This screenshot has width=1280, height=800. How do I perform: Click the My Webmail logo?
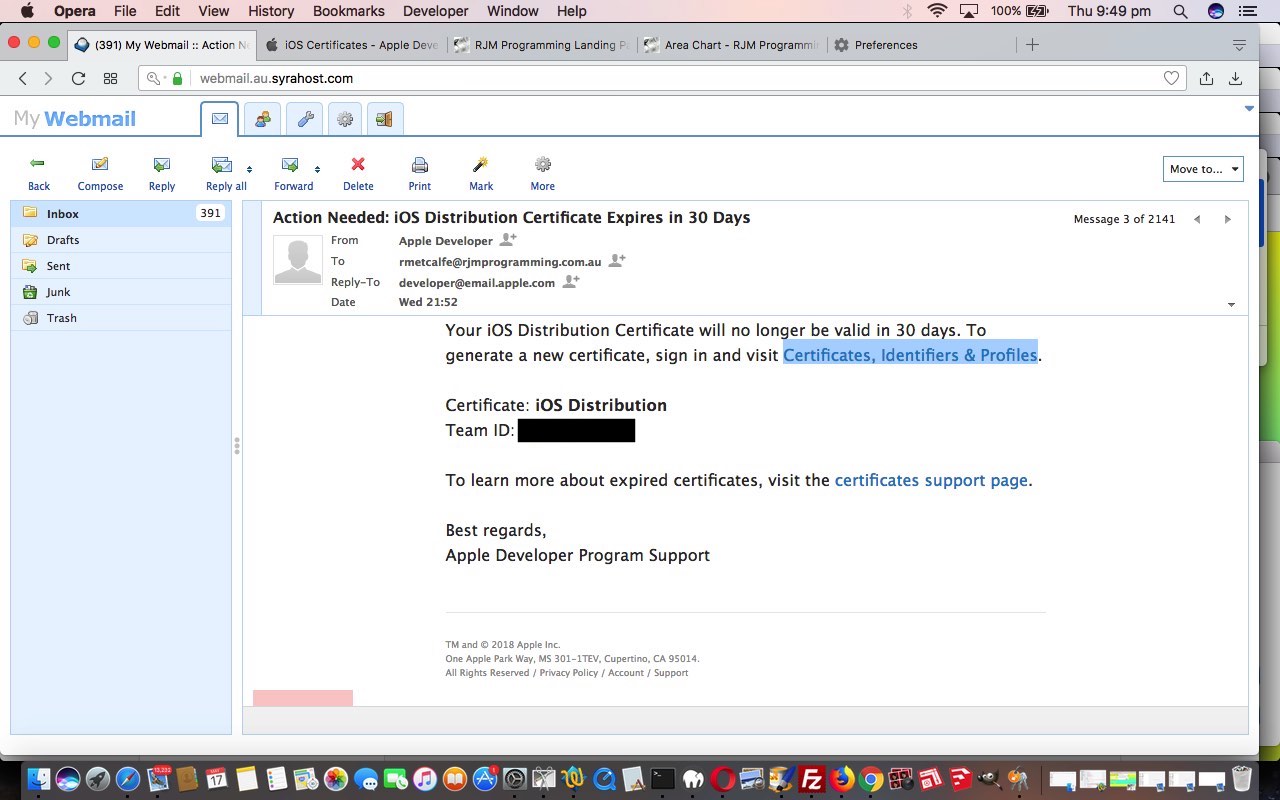point(75,118)
